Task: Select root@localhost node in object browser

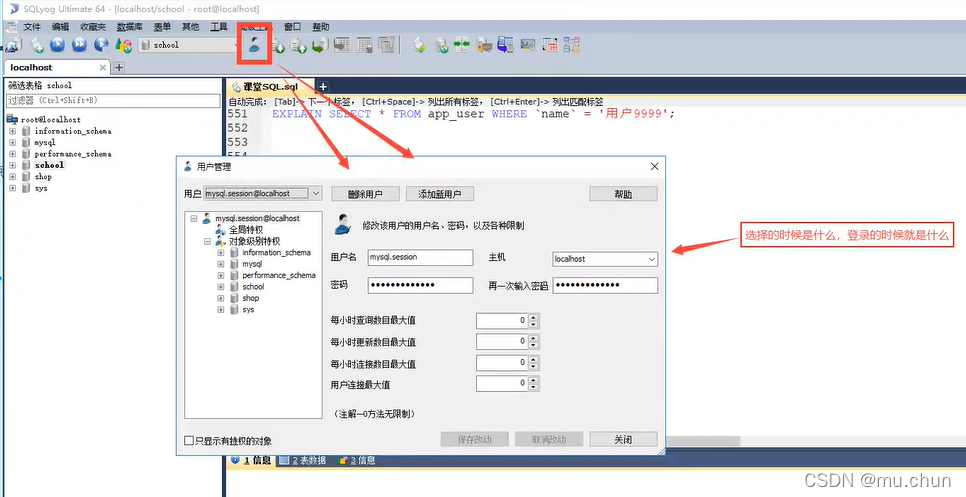Action: [51, 119]
